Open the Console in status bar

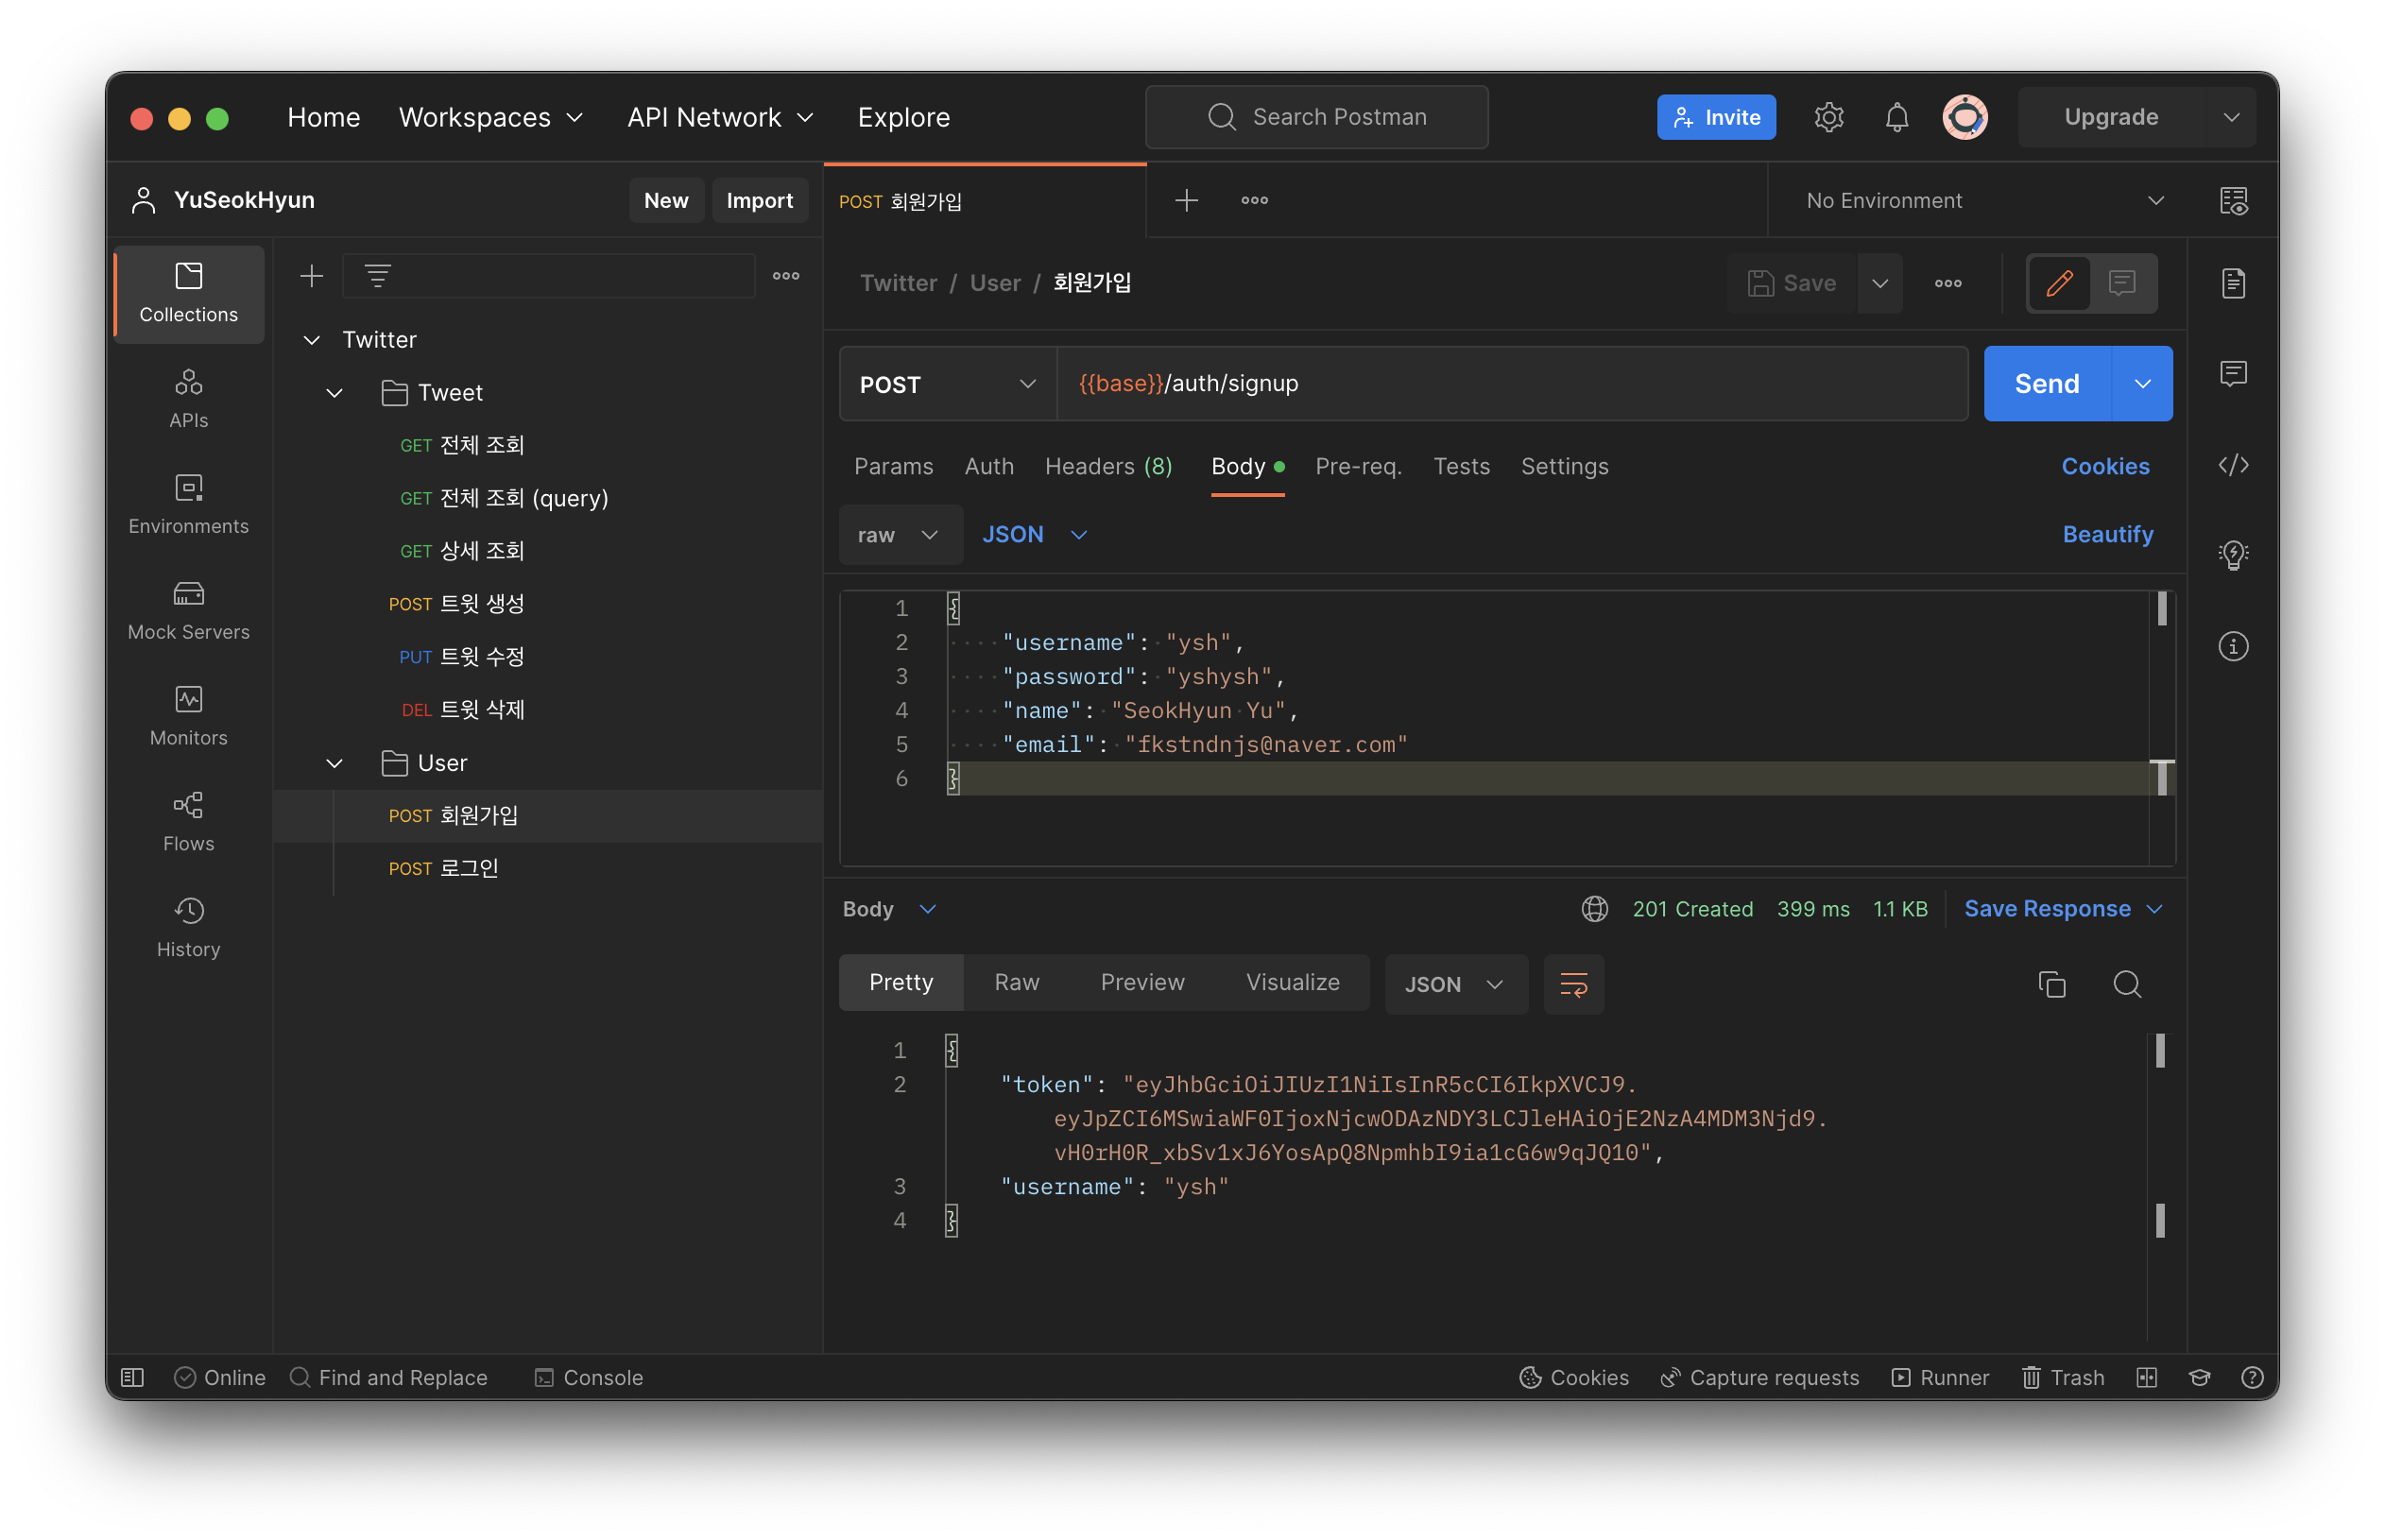click(589, 1378)
